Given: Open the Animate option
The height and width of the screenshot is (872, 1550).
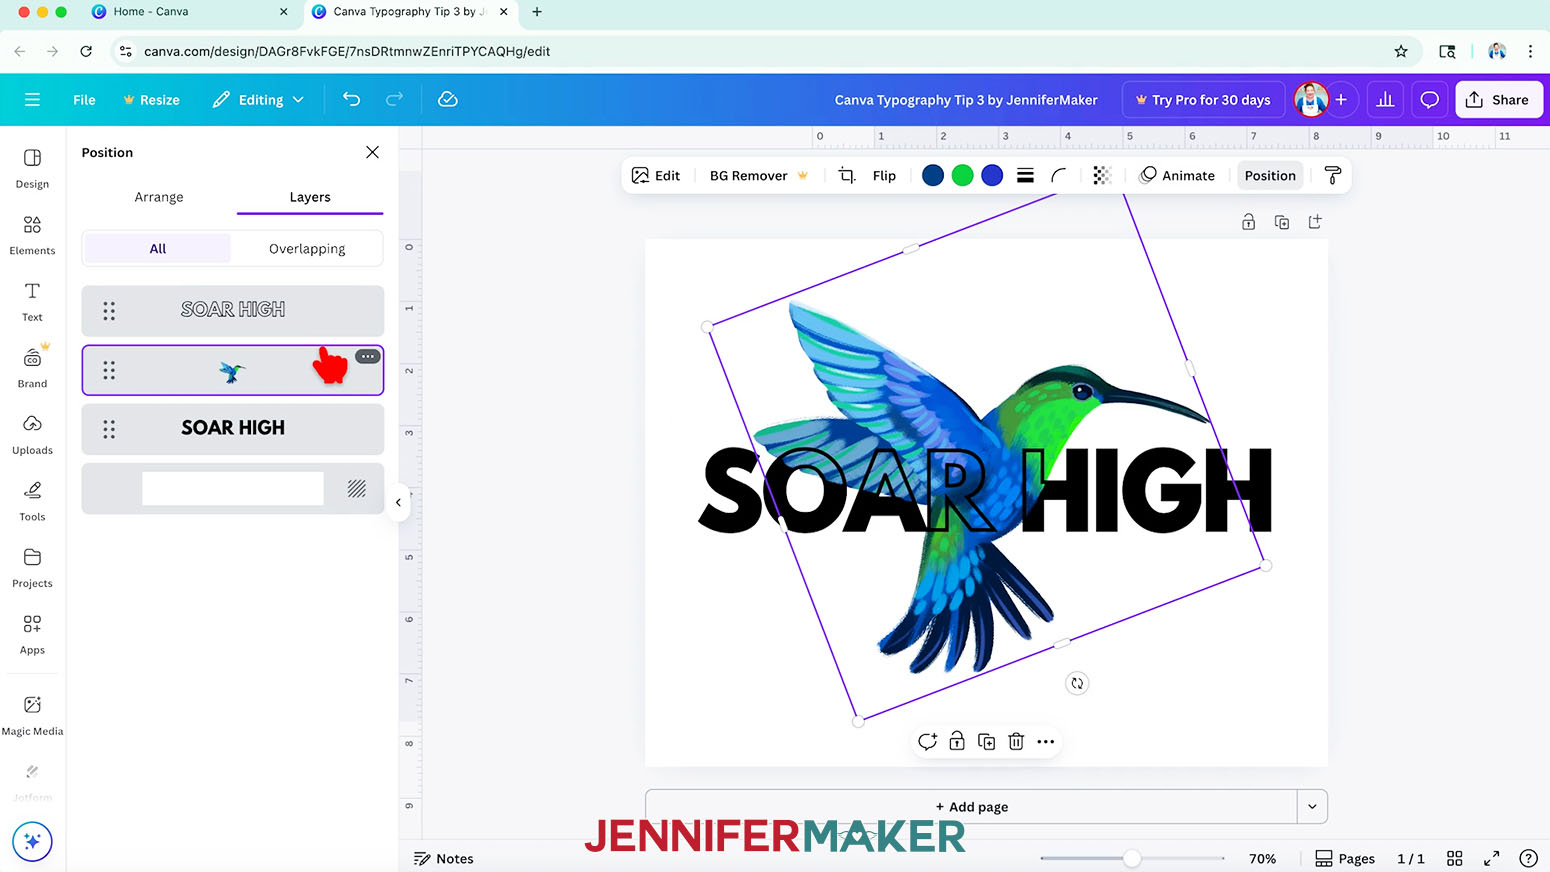Looking at the screenshot, I should click(x=1177, y=175).
